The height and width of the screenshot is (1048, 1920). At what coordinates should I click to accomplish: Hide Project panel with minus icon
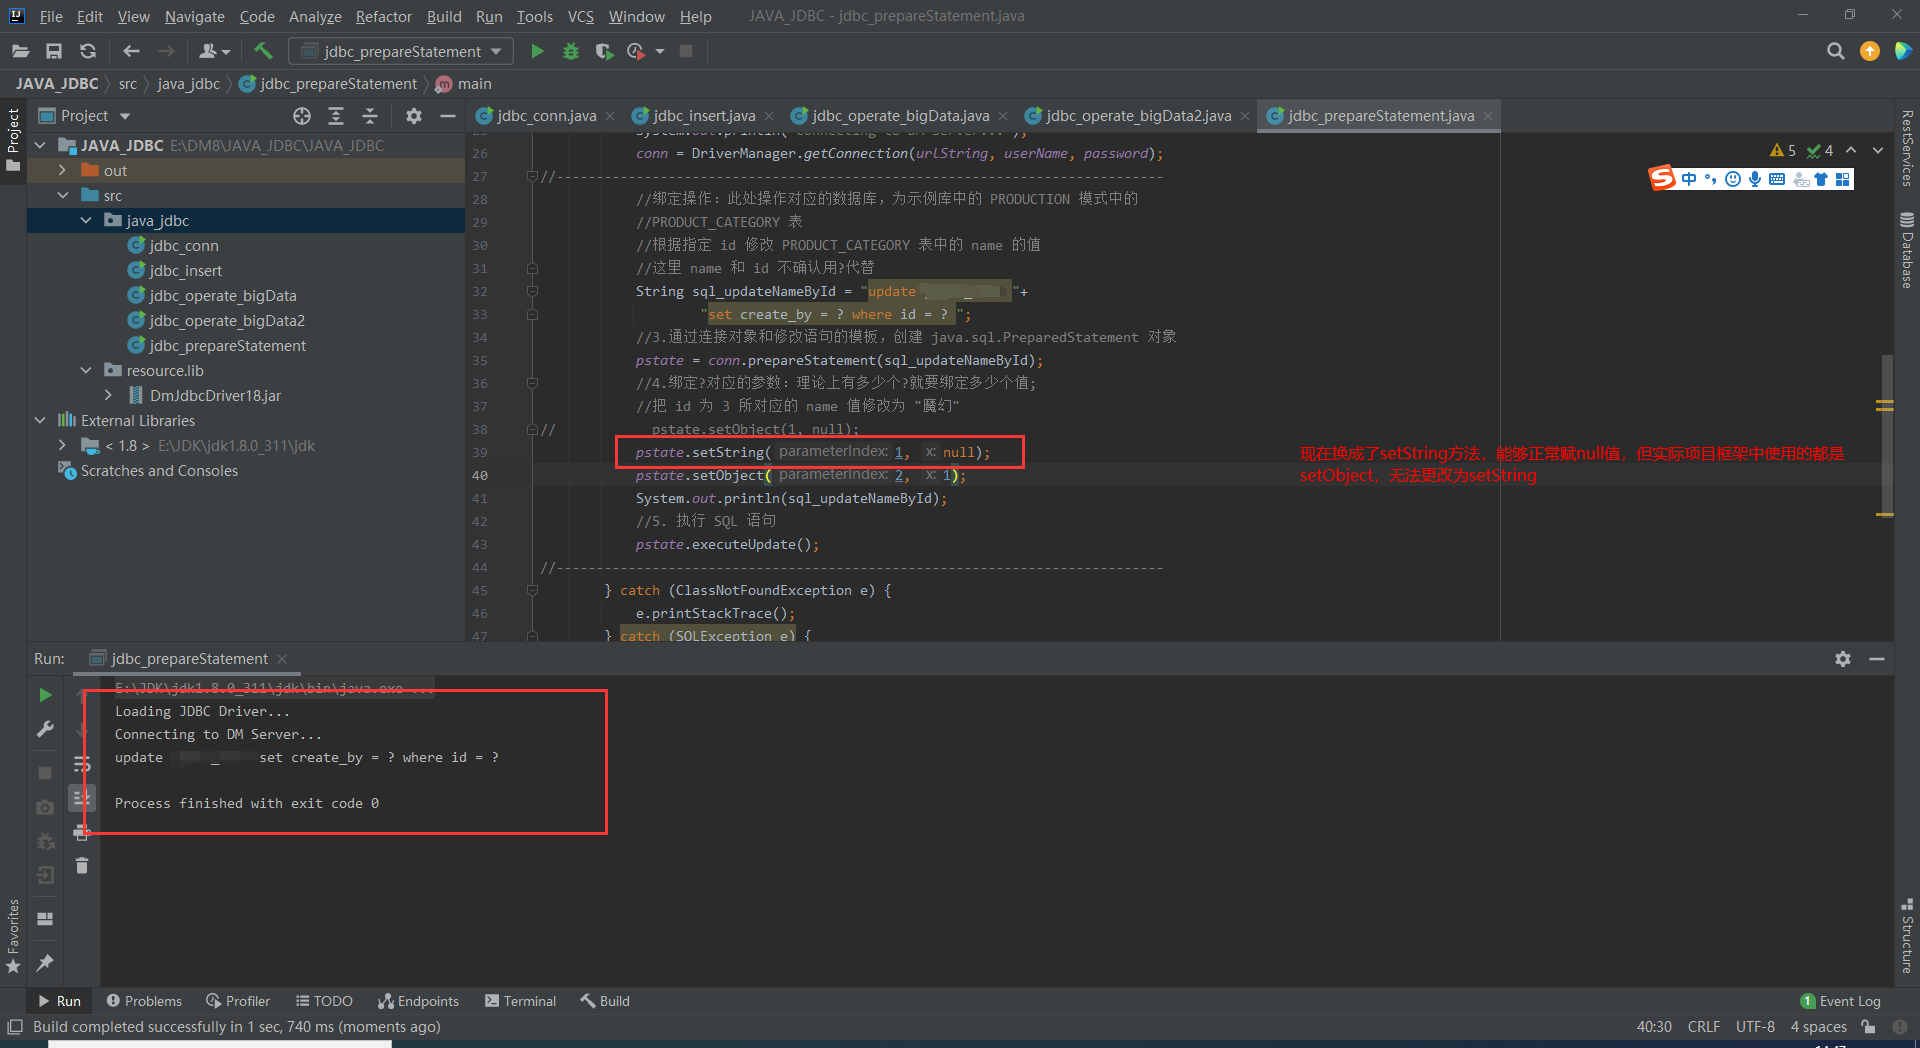(448, 116)
